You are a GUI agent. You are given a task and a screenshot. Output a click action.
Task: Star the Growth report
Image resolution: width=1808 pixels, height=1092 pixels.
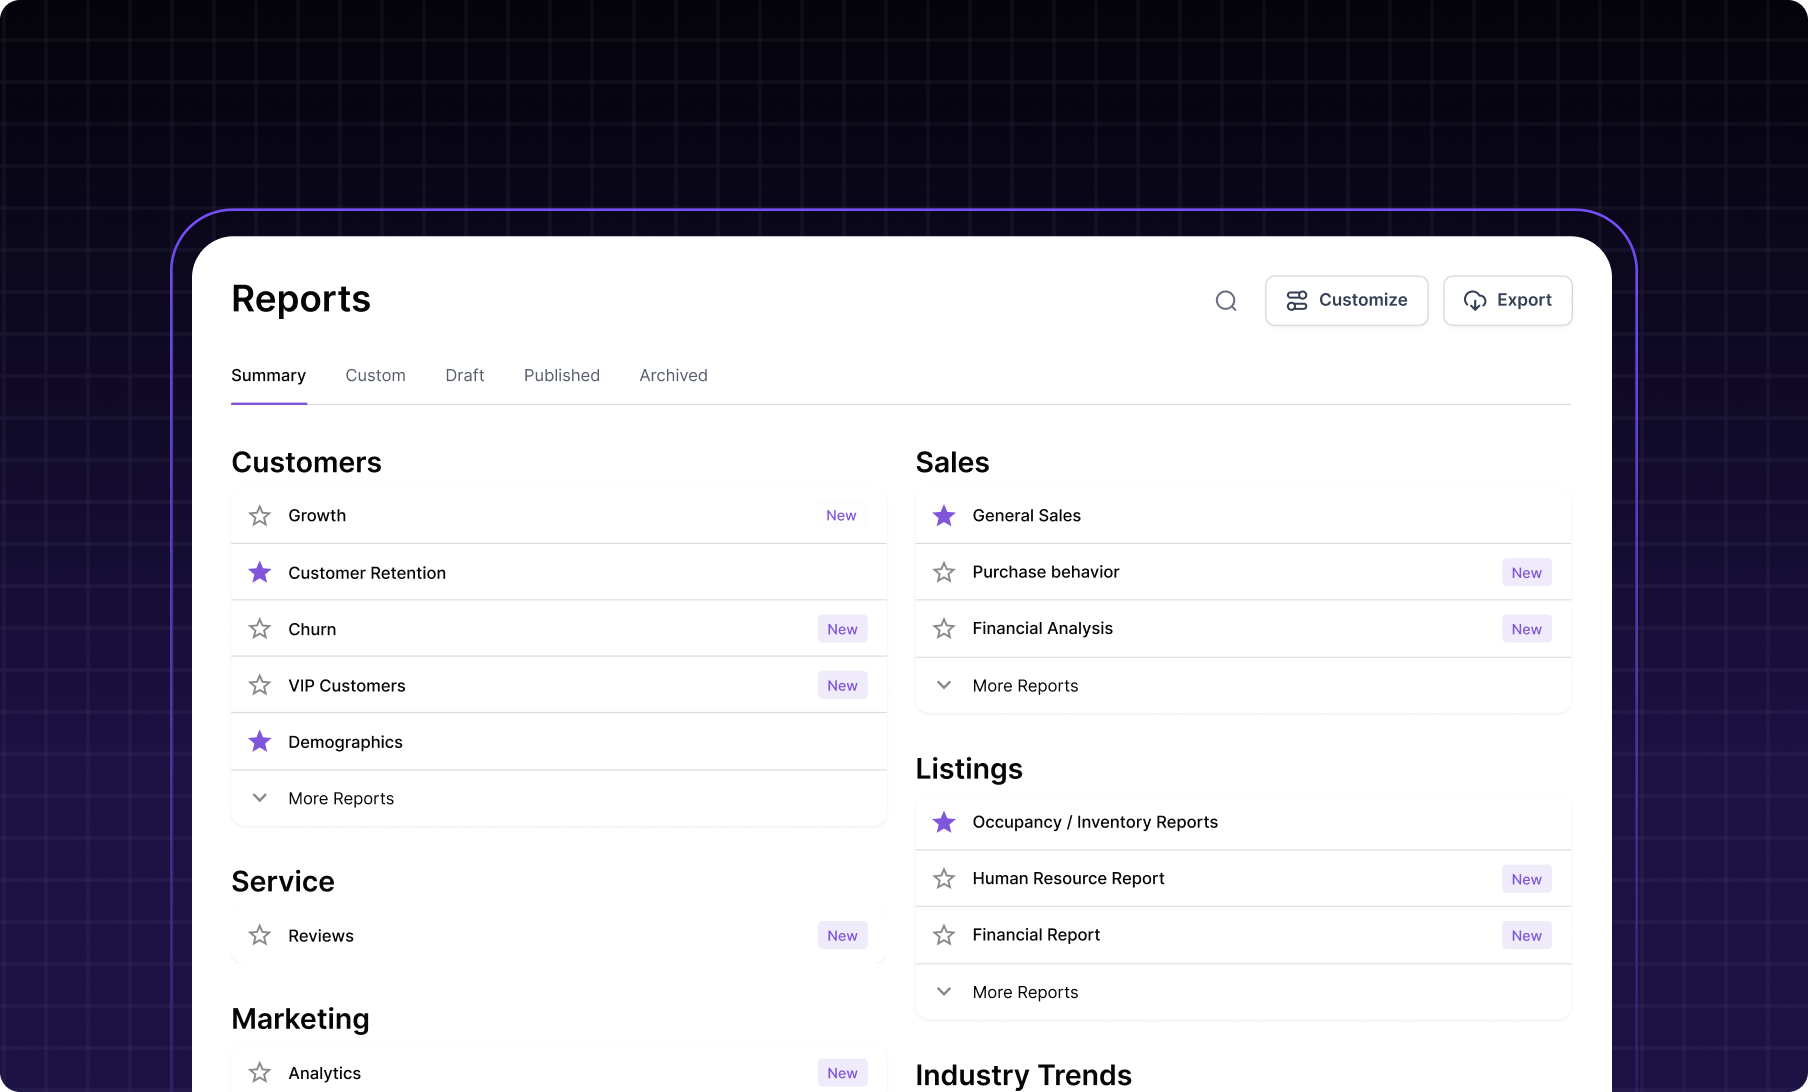[x=260, y=516]
